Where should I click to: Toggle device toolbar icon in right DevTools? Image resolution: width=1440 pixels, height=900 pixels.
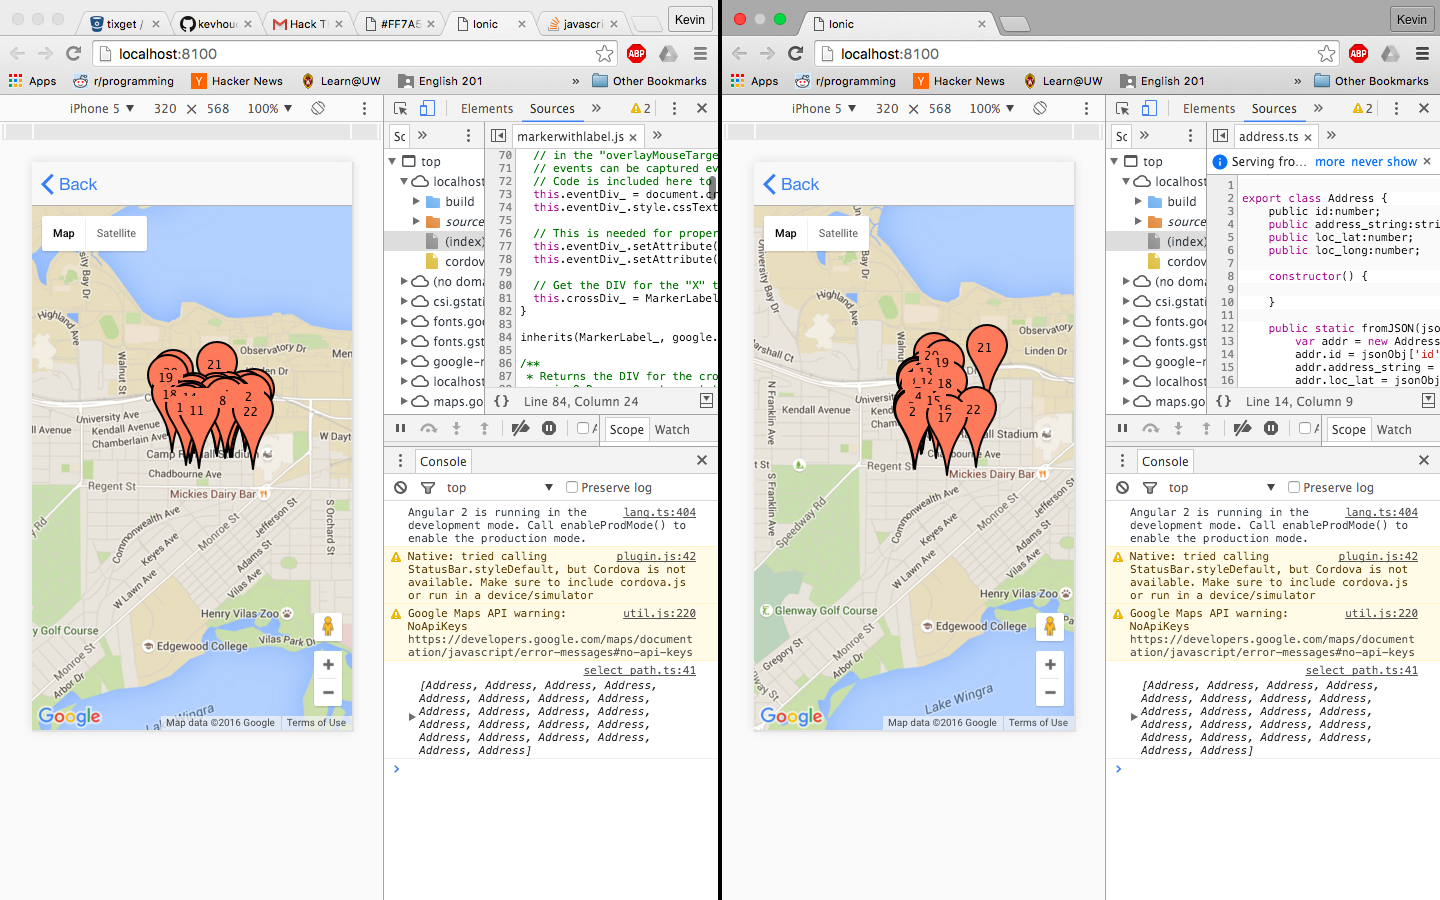click(x=1149, y=108)
